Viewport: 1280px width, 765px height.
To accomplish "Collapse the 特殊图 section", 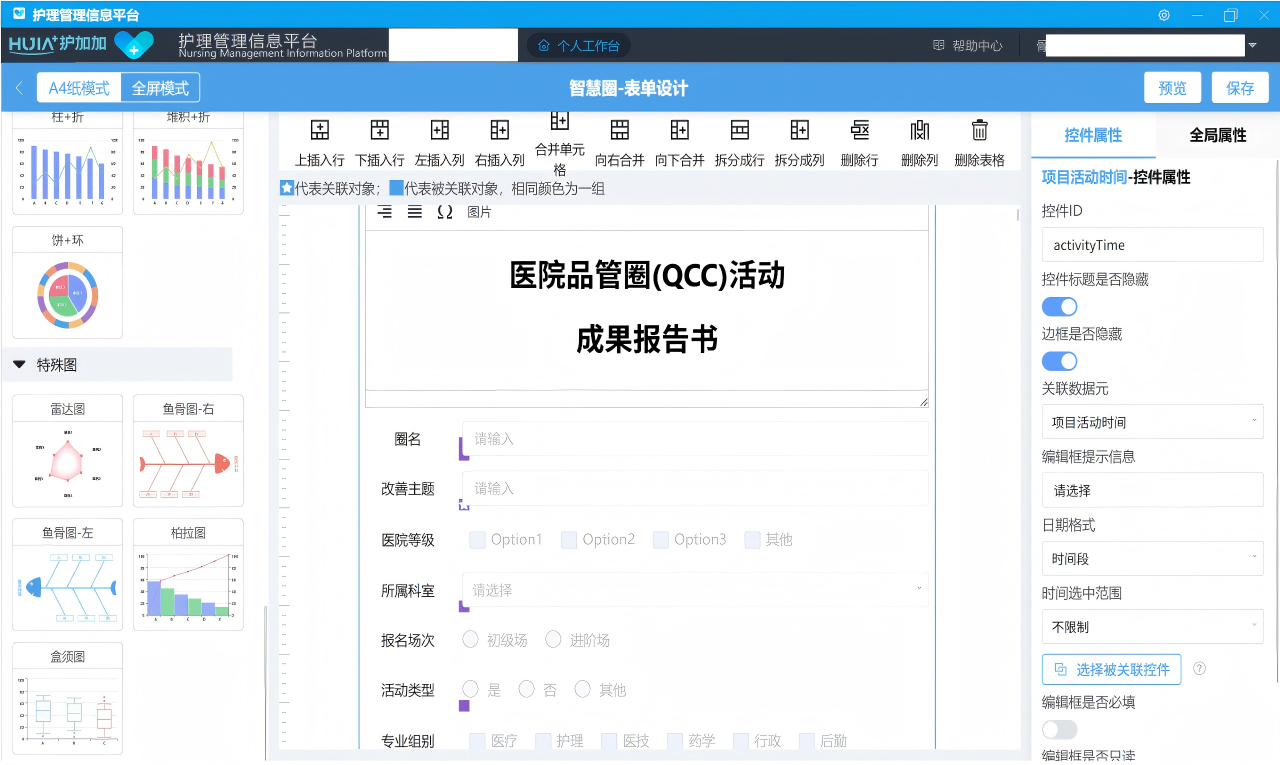I will click(19, 365).
